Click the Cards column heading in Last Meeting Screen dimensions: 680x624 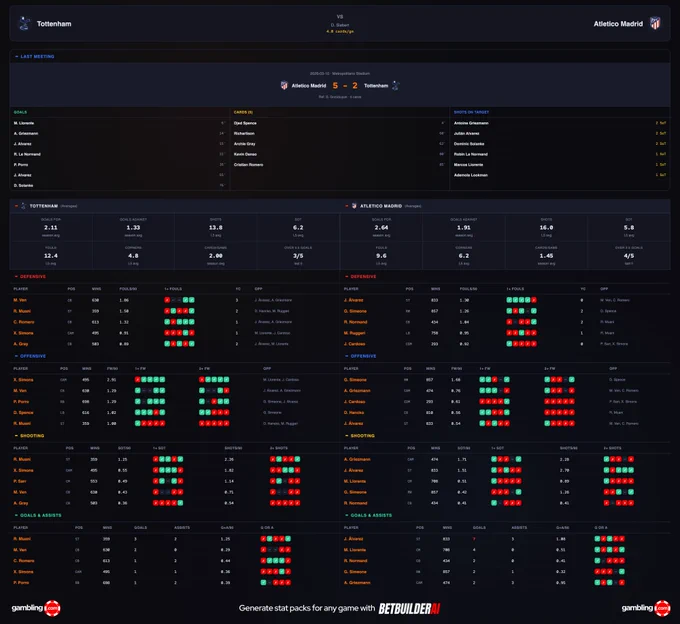(243, 112)
